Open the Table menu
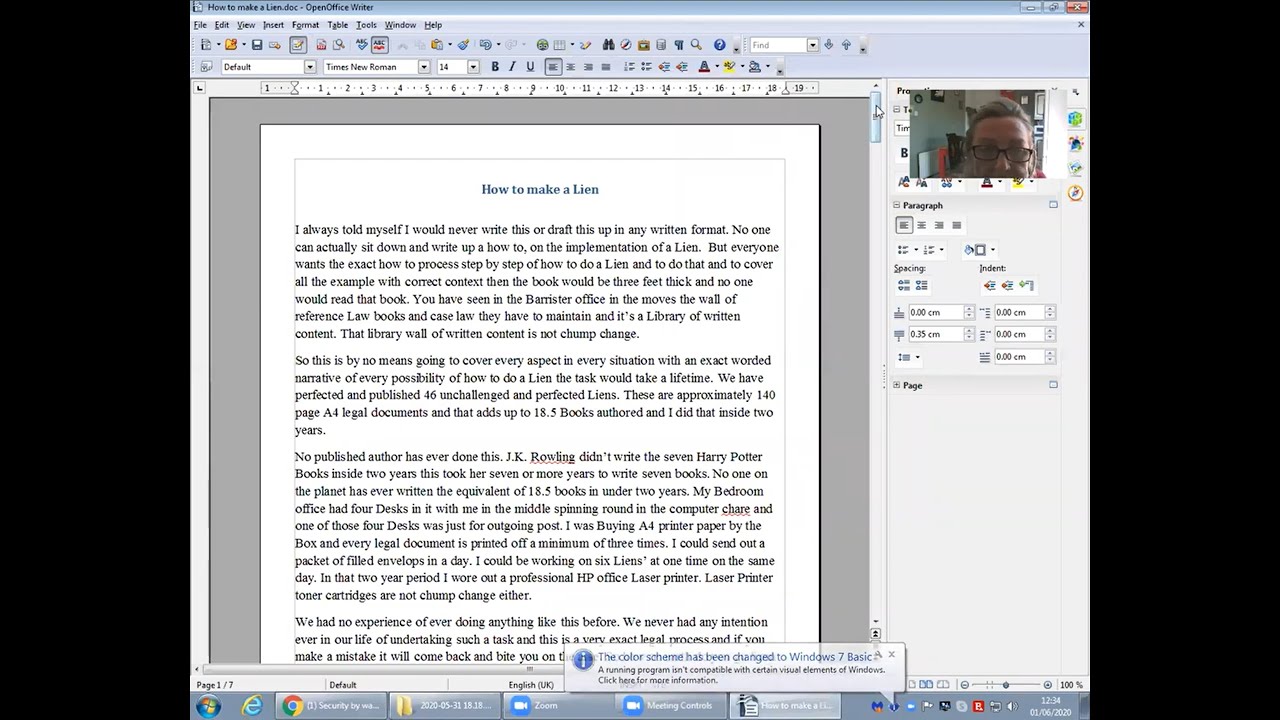The image size is (1280, 720). pos(338,25)
